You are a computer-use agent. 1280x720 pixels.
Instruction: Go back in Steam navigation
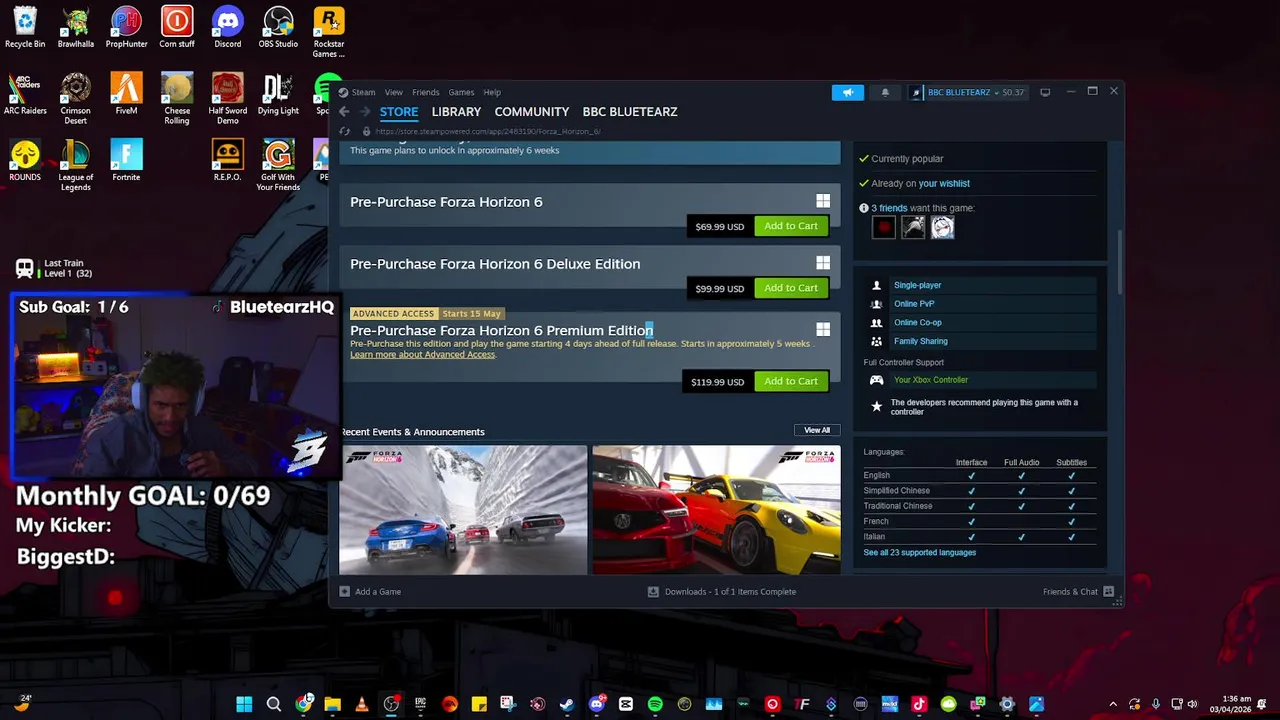344,112
